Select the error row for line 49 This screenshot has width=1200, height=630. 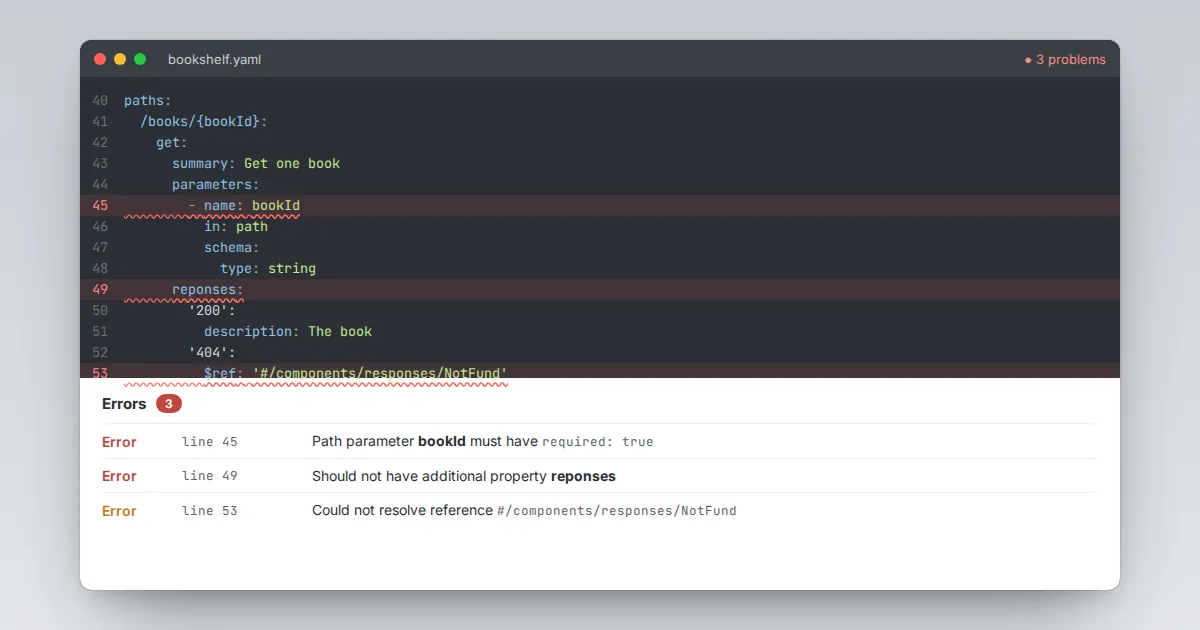tap(600, 476)
